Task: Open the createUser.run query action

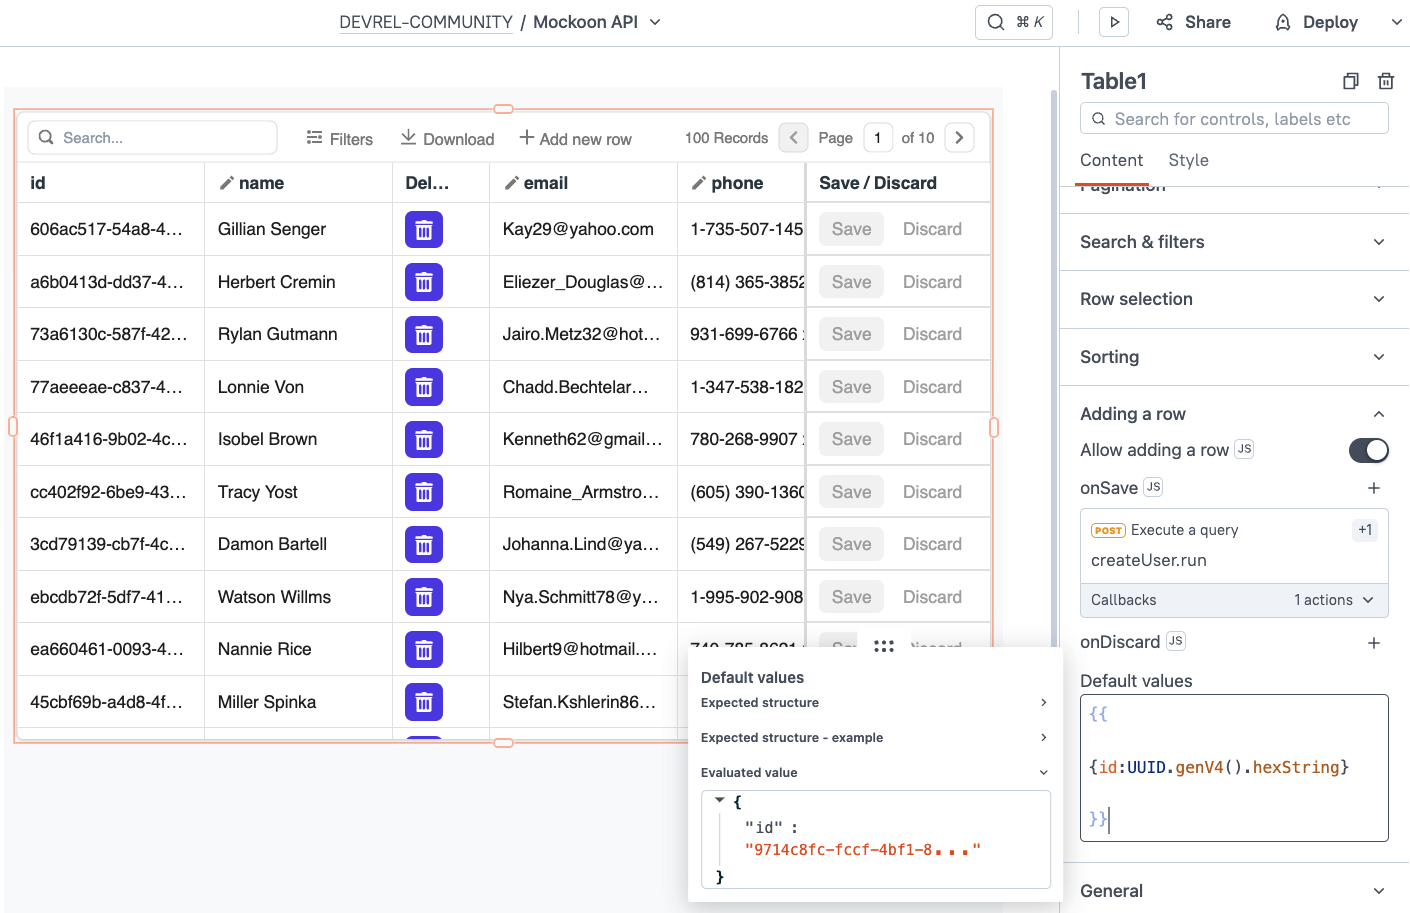Action: tap(1234, 546)
